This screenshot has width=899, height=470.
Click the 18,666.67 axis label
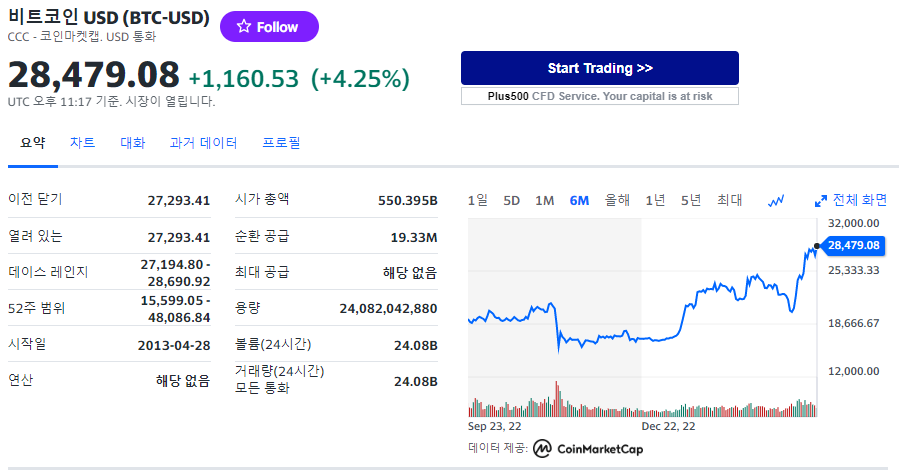pos(854,323)
